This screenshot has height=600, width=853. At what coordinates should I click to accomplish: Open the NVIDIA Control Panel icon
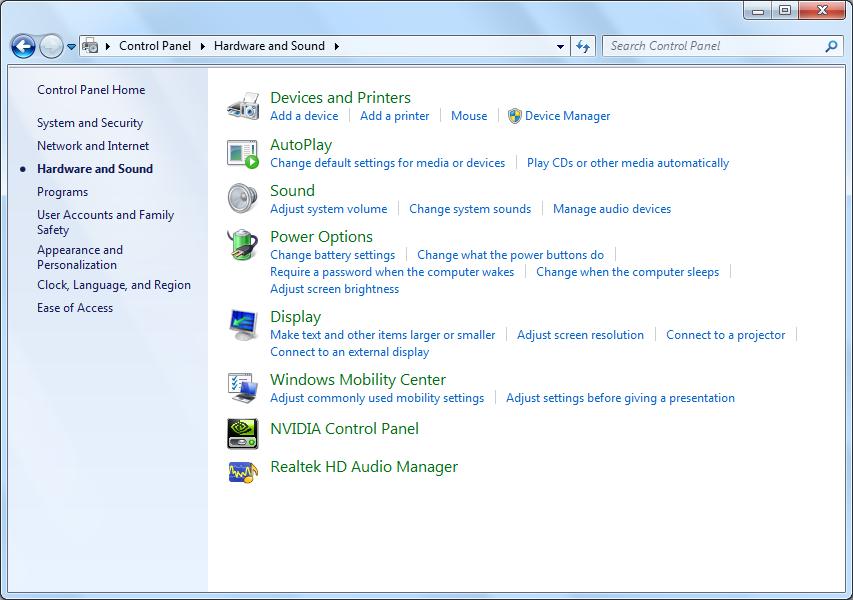[243, 434]
